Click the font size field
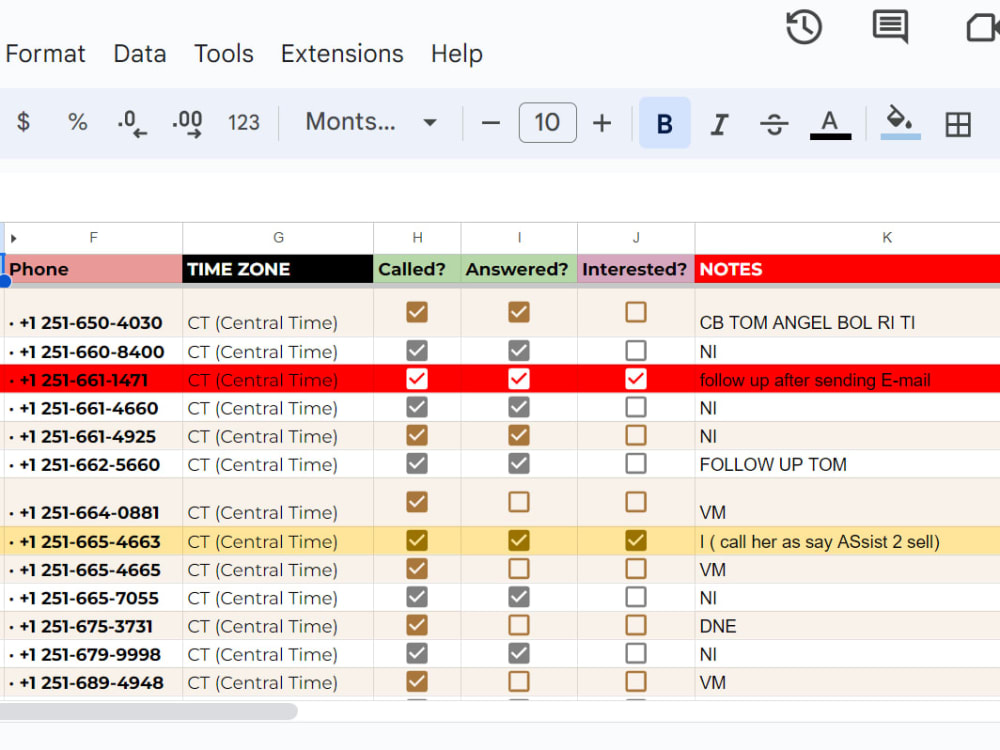 point(547,122)
